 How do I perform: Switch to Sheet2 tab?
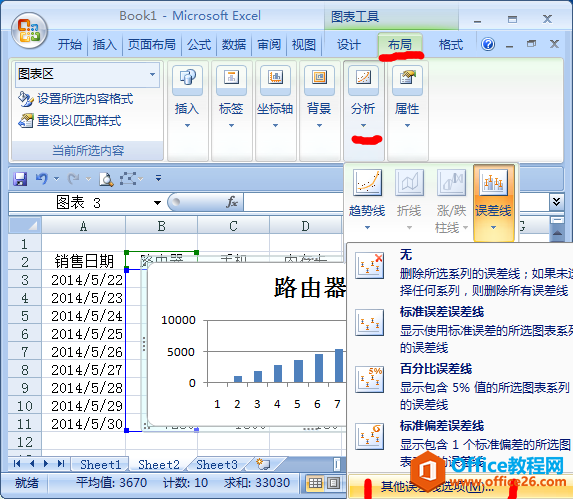[x=159, y=464]
